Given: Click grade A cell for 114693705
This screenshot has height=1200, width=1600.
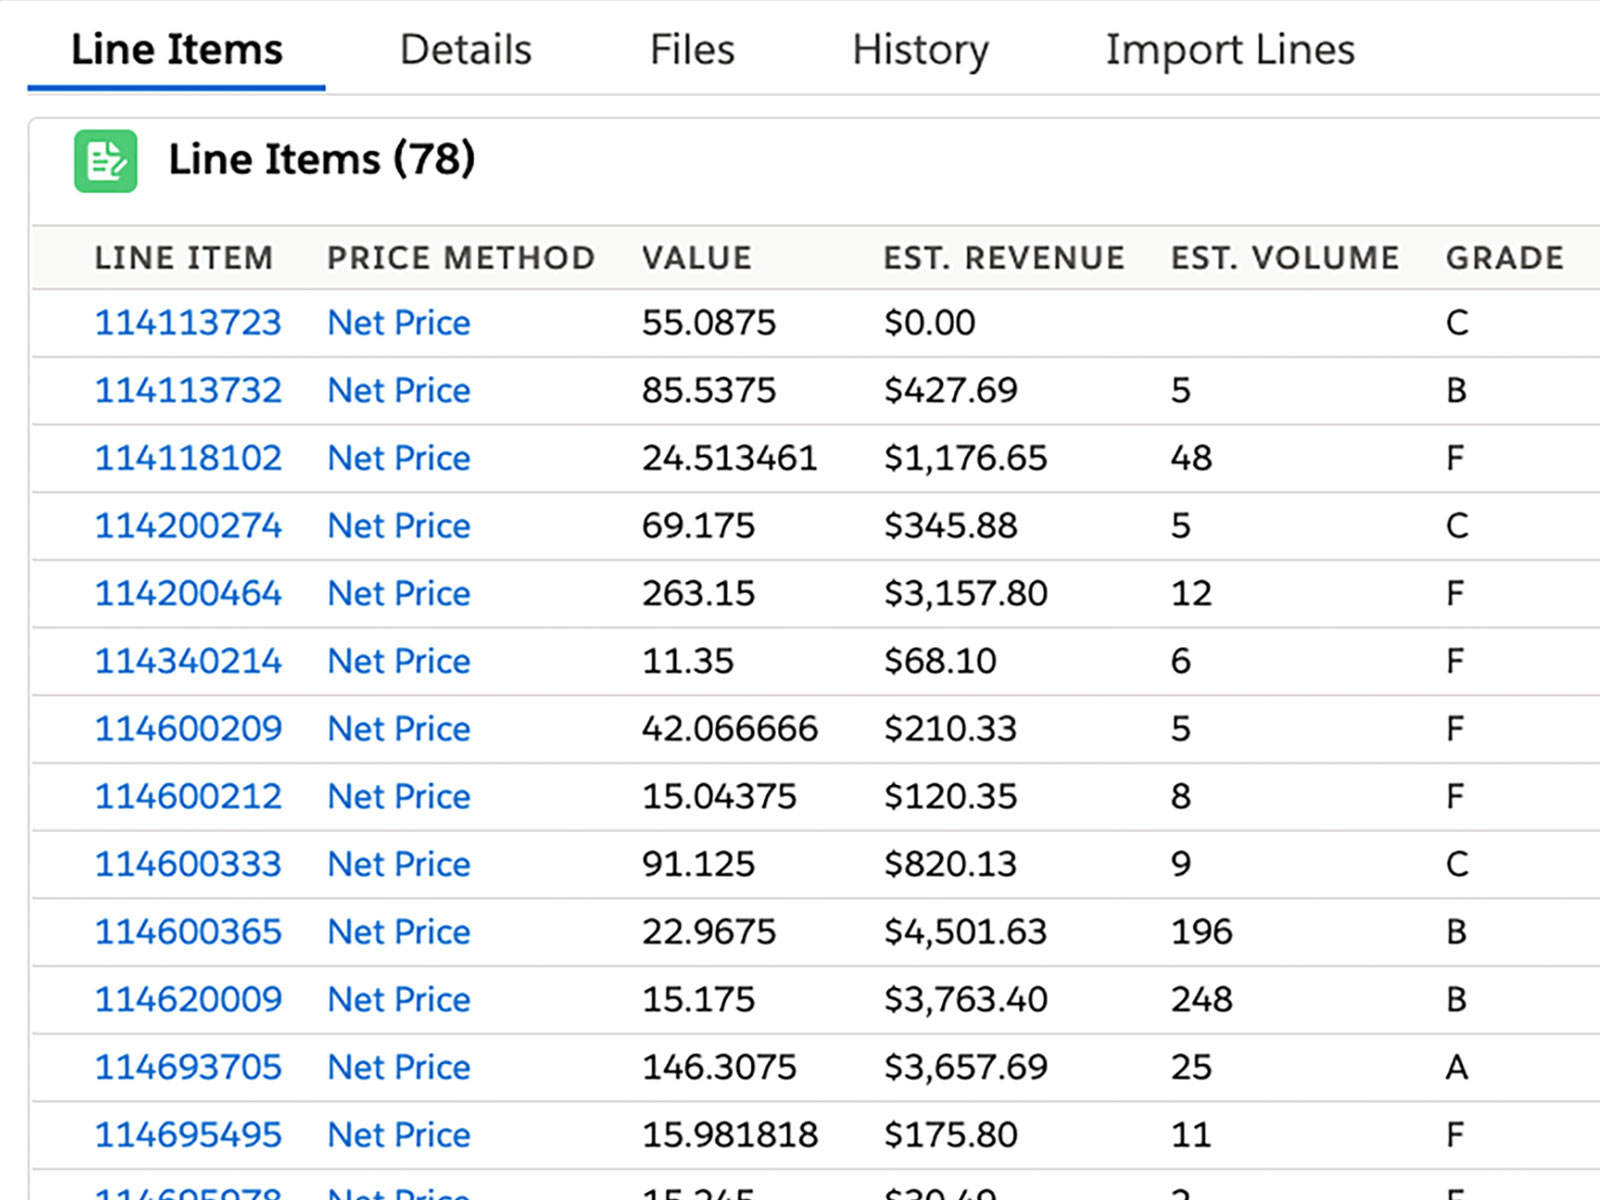Looking at the screenshot, I should pyautogui.click(x=1457, y=1067).
